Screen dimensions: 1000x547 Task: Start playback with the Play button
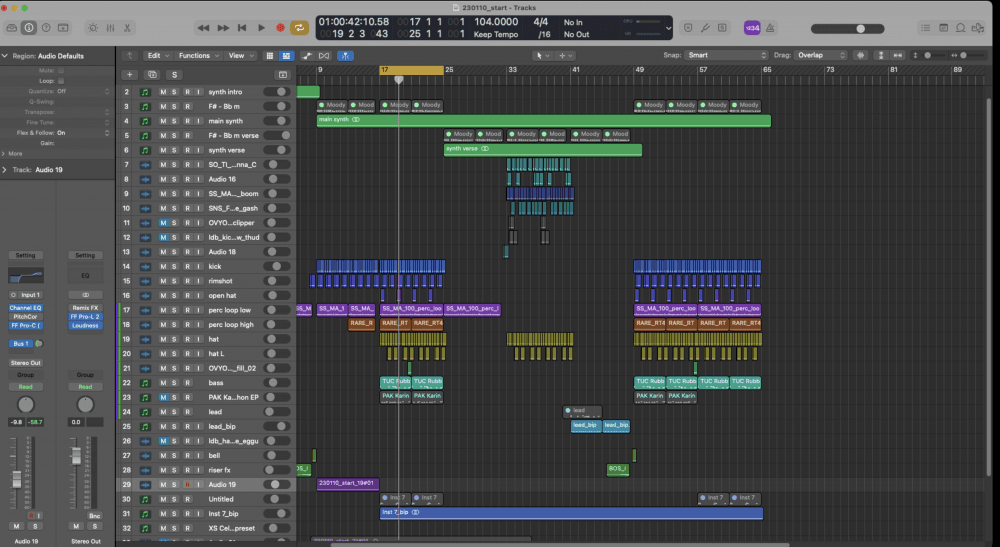(x=261, y=28)
